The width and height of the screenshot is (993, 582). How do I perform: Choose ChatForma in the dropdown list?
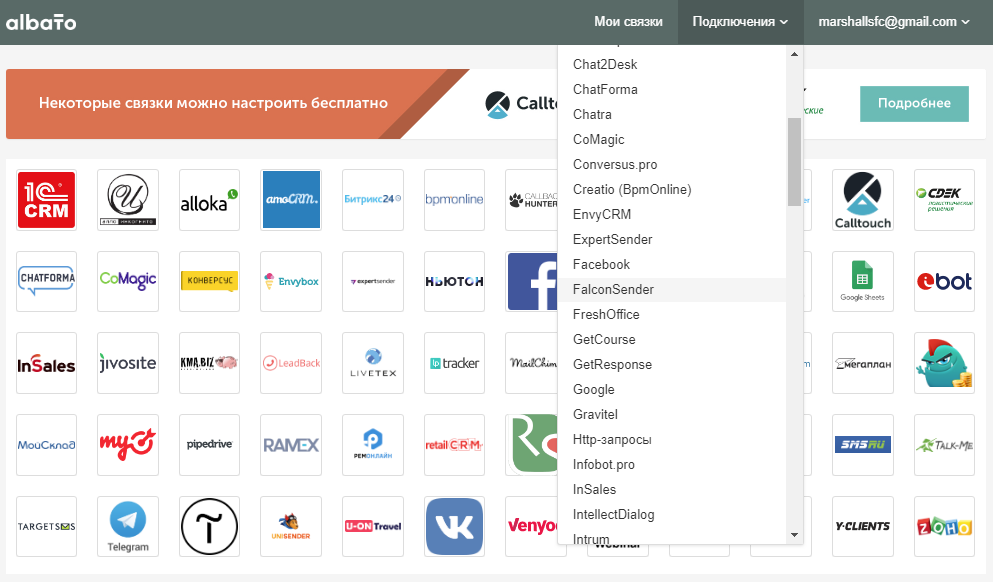click(x=671, y=89)
